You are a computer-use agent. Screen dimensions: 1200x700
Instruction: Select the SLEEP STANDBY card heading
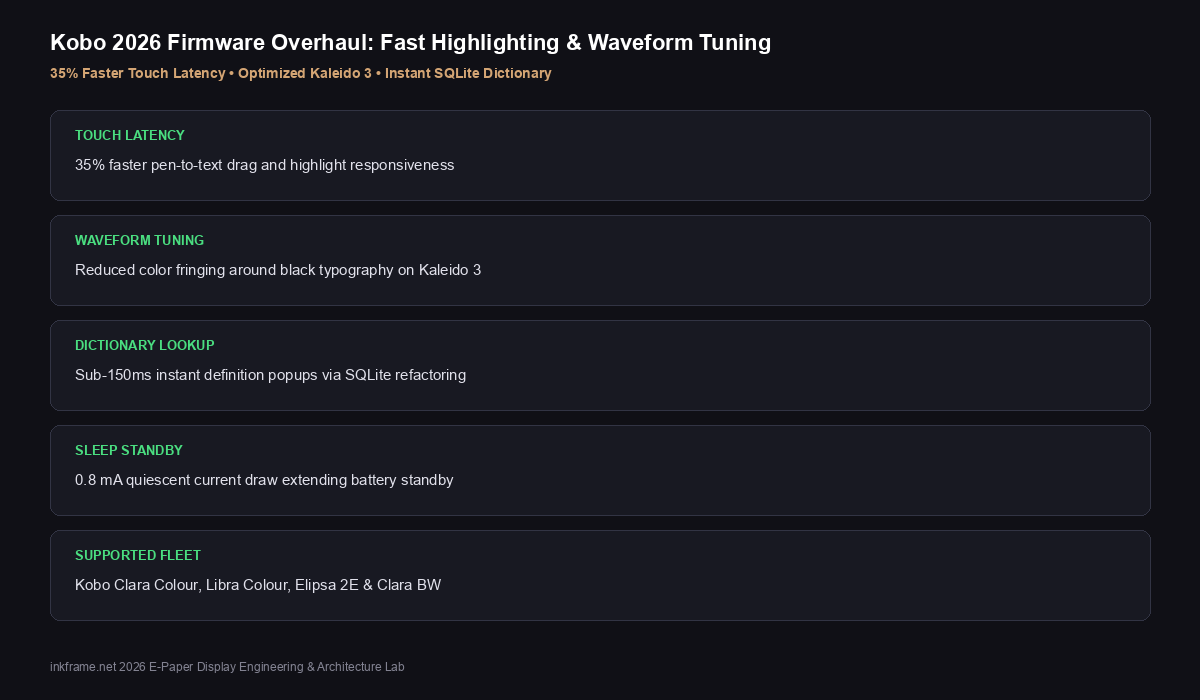[x=129, y=450]
